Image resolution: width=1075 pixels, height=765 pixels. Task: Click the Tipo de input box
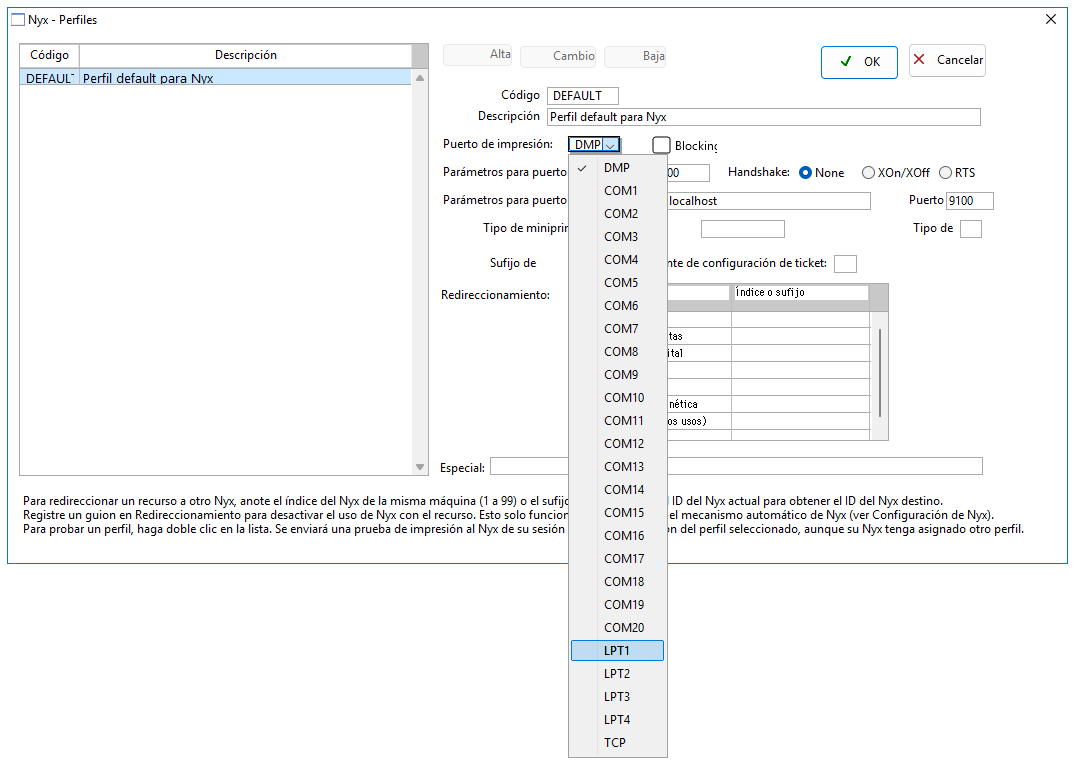971,229
